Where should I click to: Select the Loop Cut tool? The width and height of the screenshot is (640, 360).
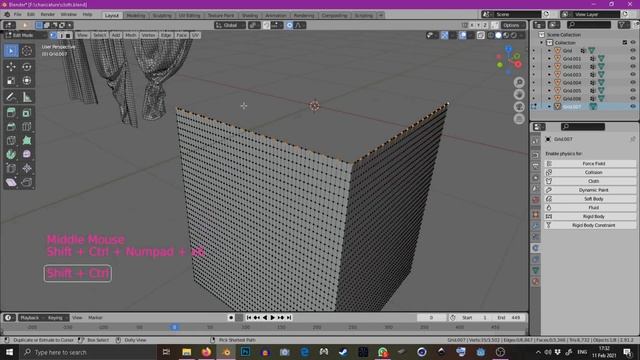[27, 127]
